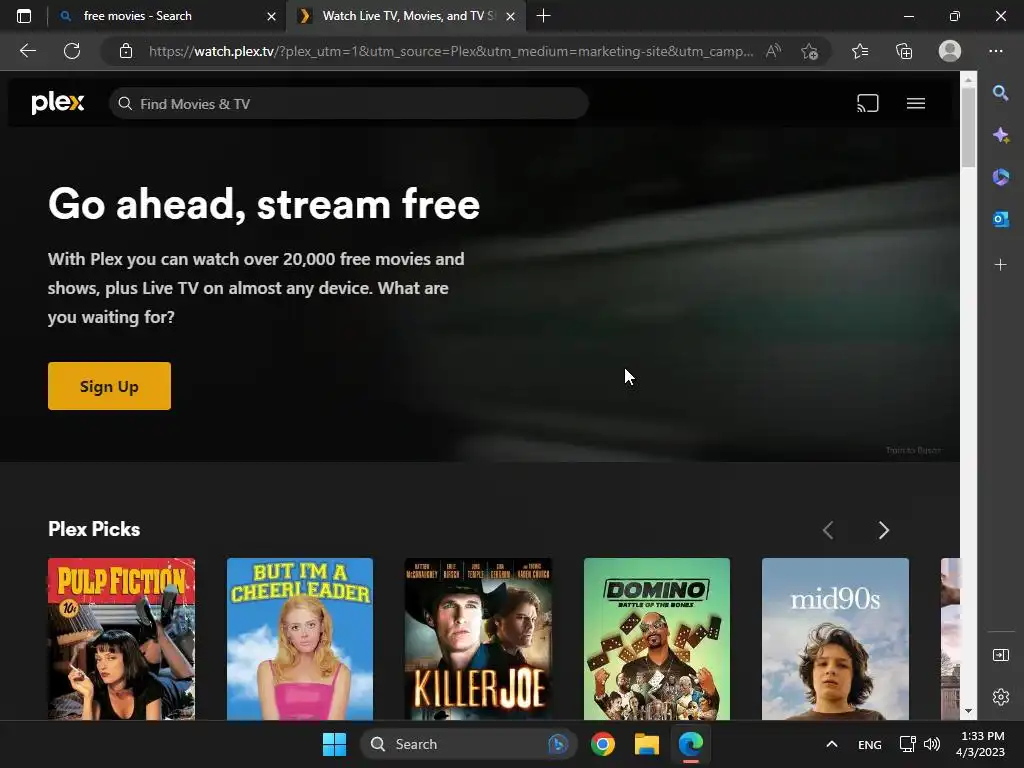This screenshot has width=1024, height=768.
Task: Toggle Read aloud in the address bar
Action: point(773,51)
